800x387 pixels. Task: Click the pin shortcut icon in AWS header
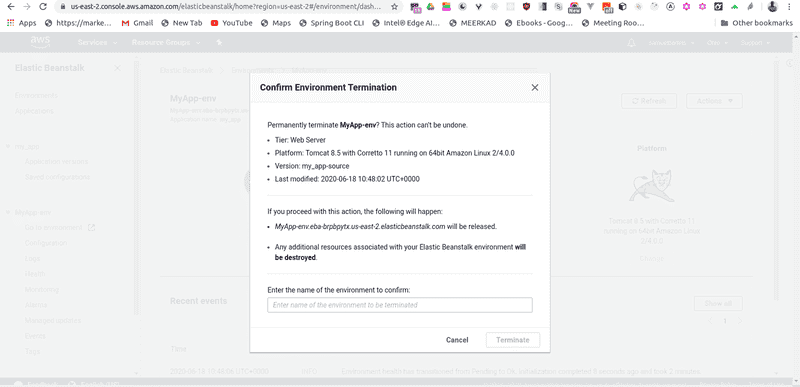pos(219,43)
